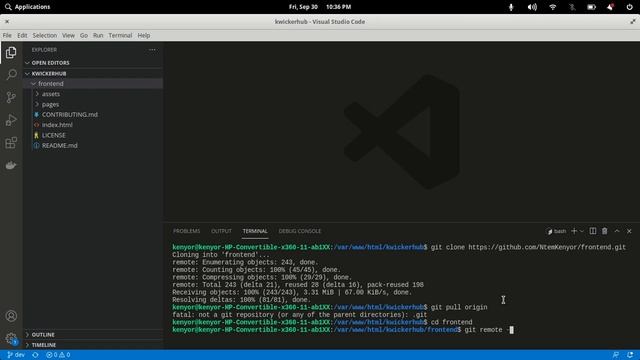Synchronize changes in status bar

point(36,355)
